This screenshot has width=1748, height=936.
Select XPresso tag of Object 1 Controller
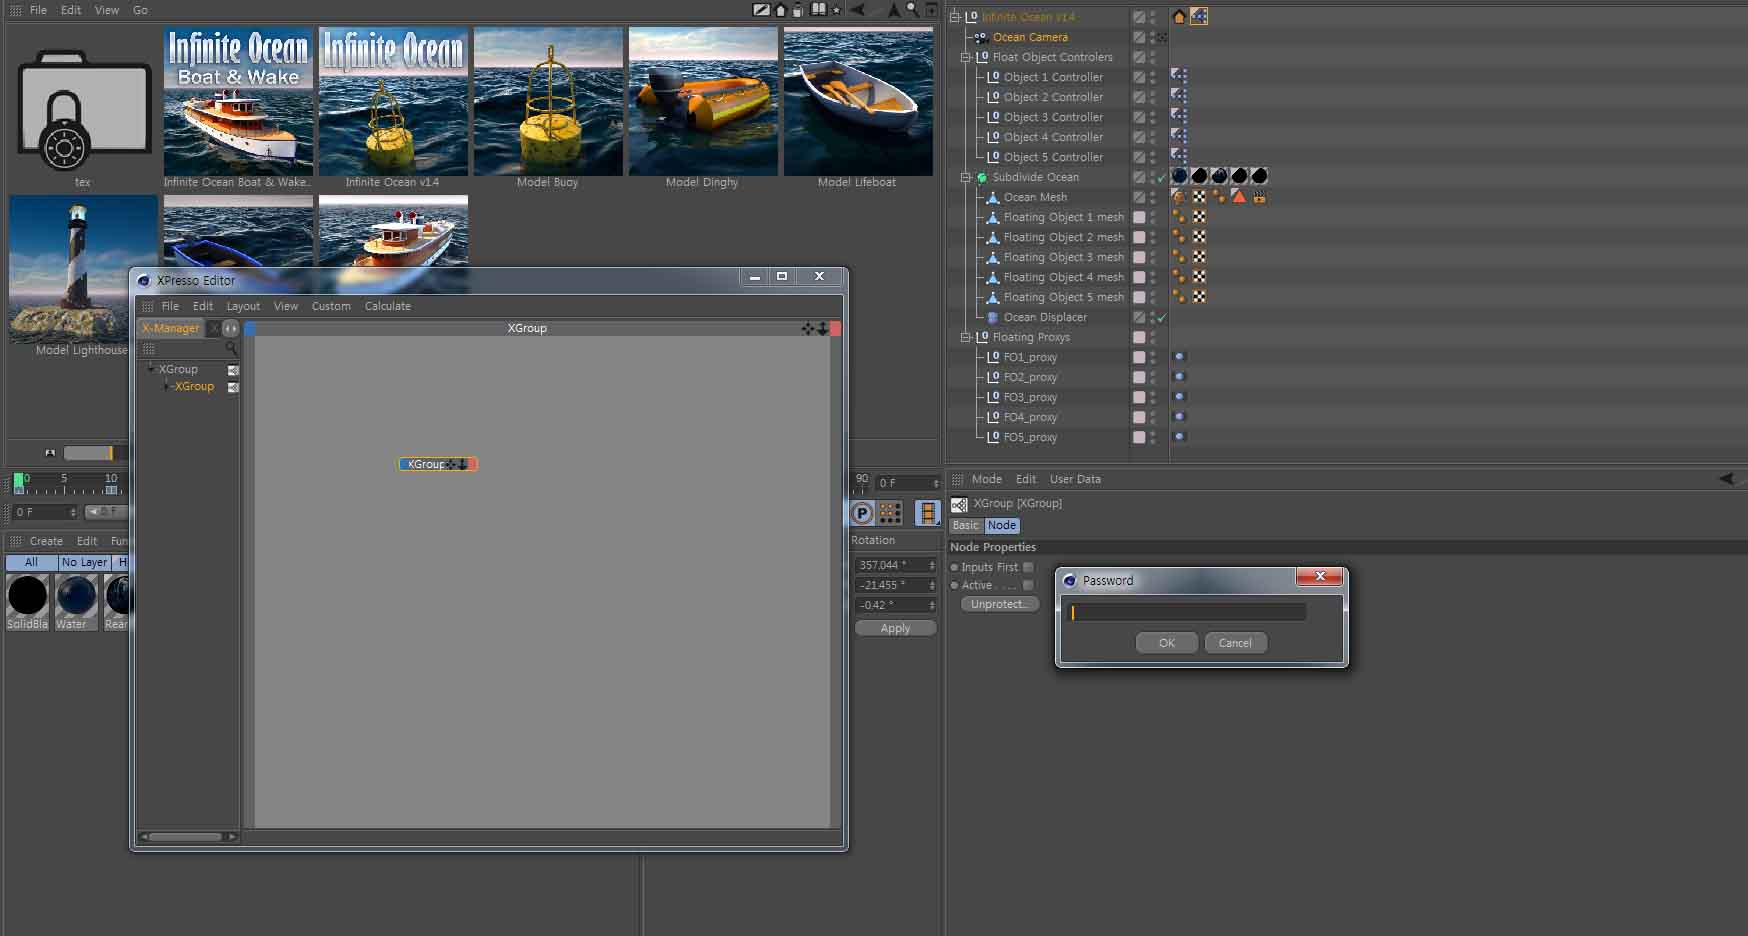tap(1179, 76)
